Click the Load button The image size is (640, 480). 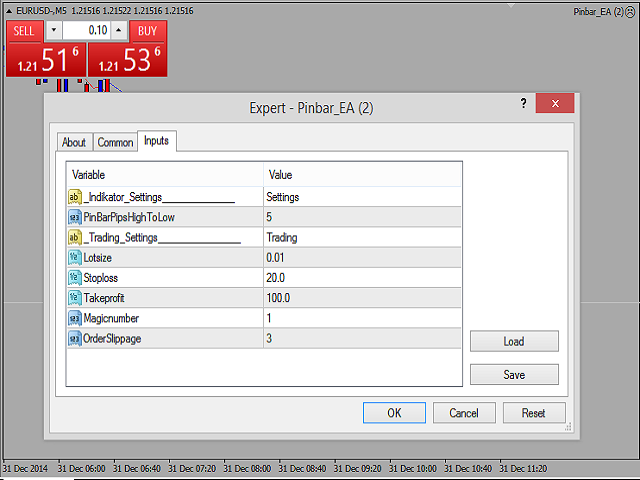point(514,341)
